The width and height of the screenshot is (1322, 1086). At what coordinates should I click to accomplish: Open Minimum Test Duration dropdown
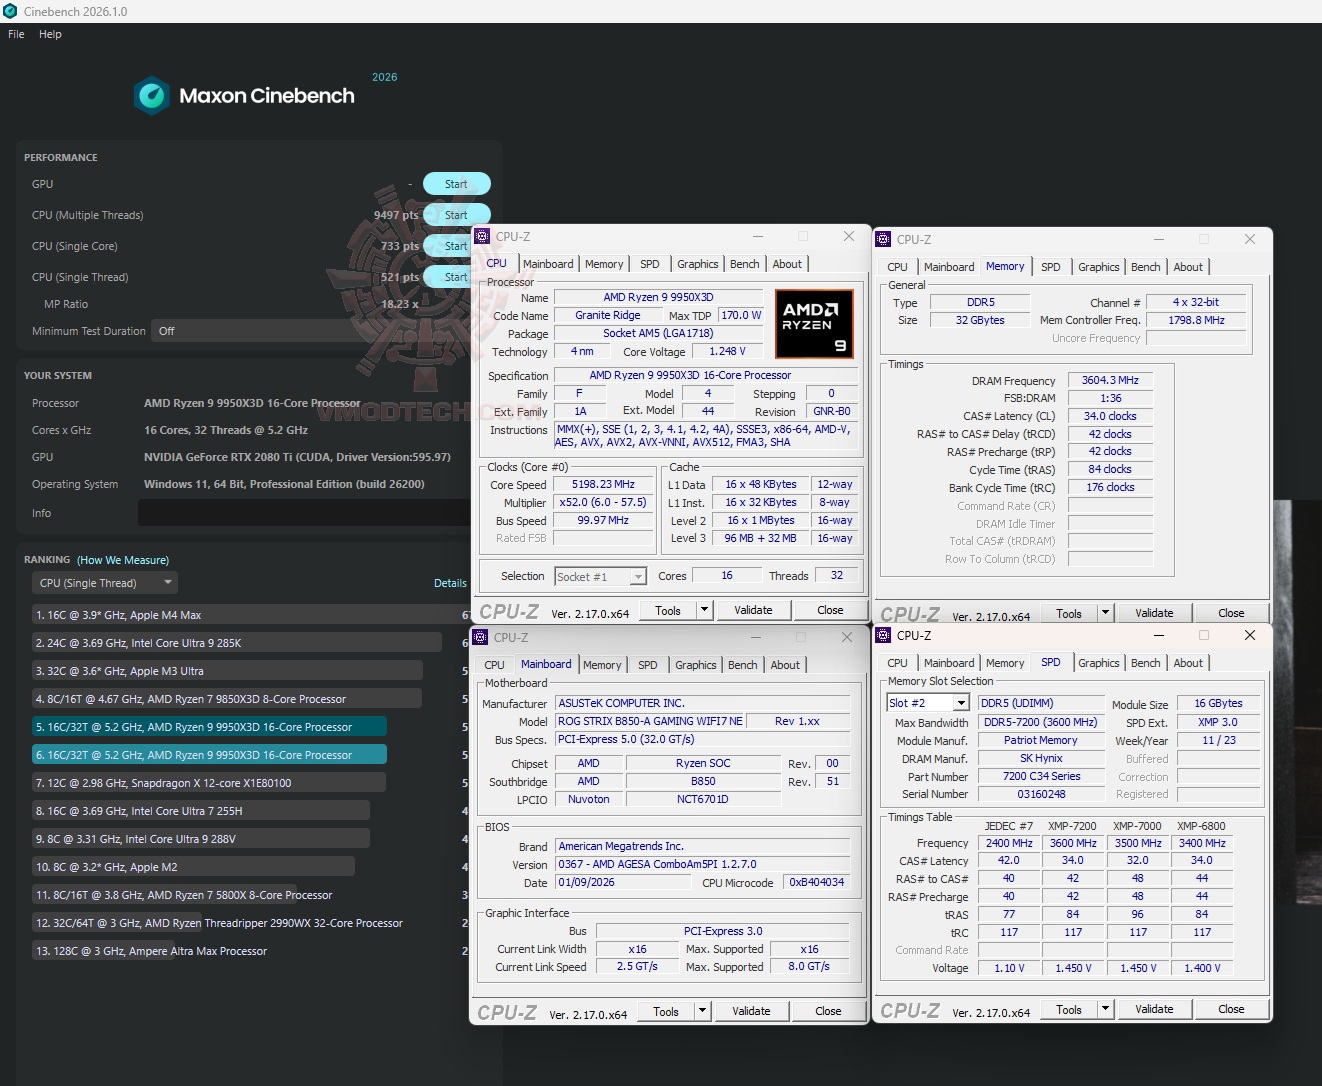point(310,331)
